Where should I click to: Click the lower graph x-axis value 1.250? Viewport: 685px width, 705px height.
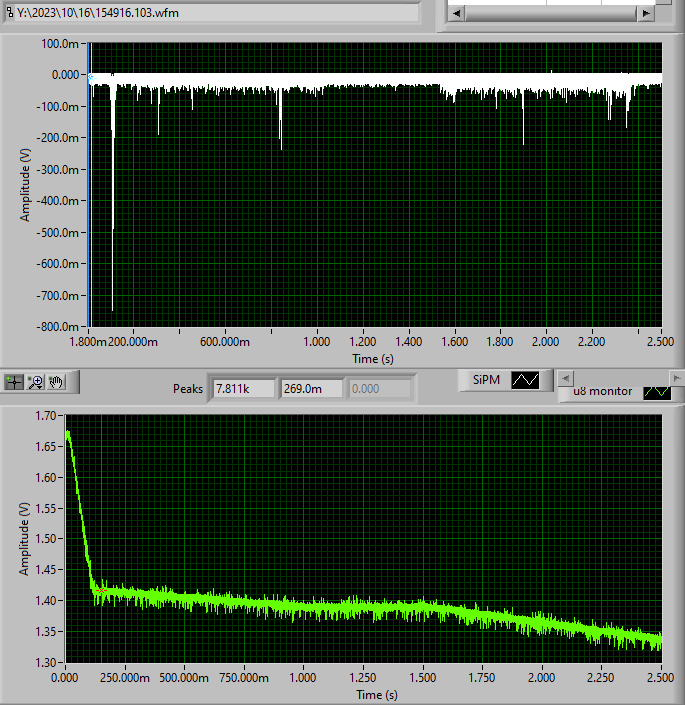click(x=363, y=678)
